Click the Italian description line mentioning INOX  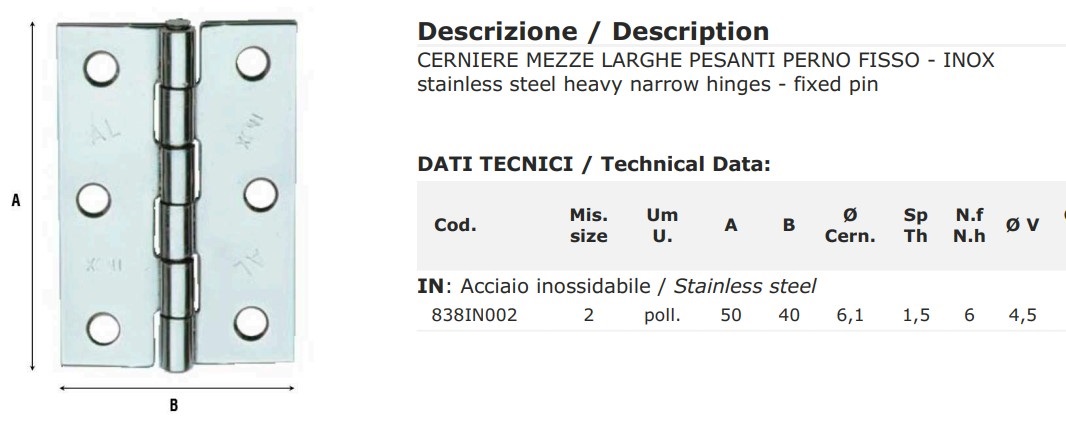point(705,60)
